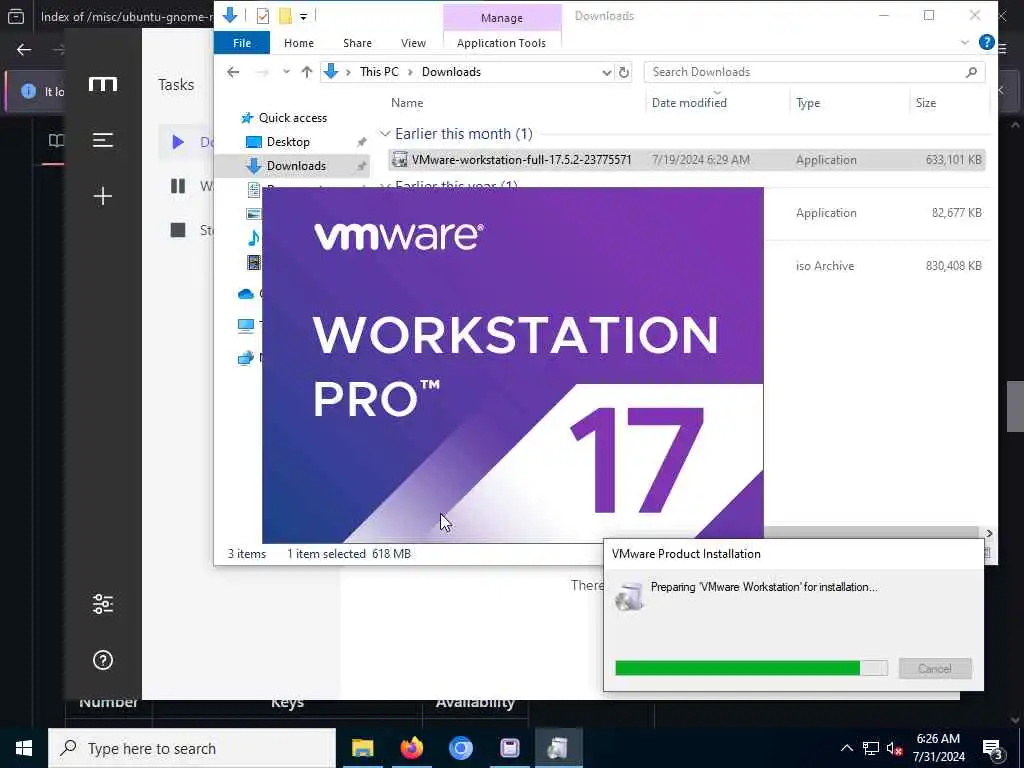Click the 82,677 KB Application row
The image size is (1024, 768).
(875, 213)
